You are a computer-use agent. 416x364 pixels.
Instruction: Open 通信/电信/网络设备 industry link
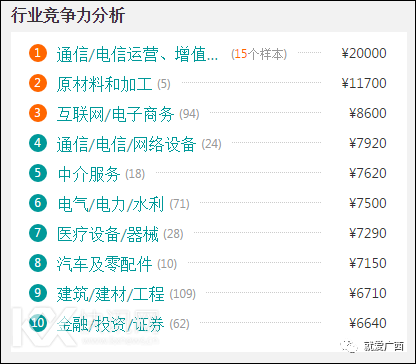[x=127, y=144]
